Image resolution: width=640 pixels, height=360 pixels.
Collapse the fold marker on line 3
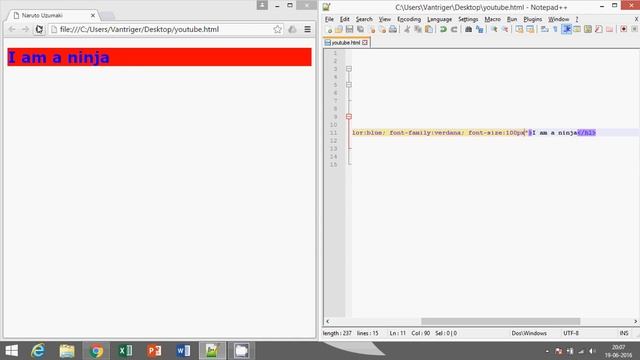349,69
